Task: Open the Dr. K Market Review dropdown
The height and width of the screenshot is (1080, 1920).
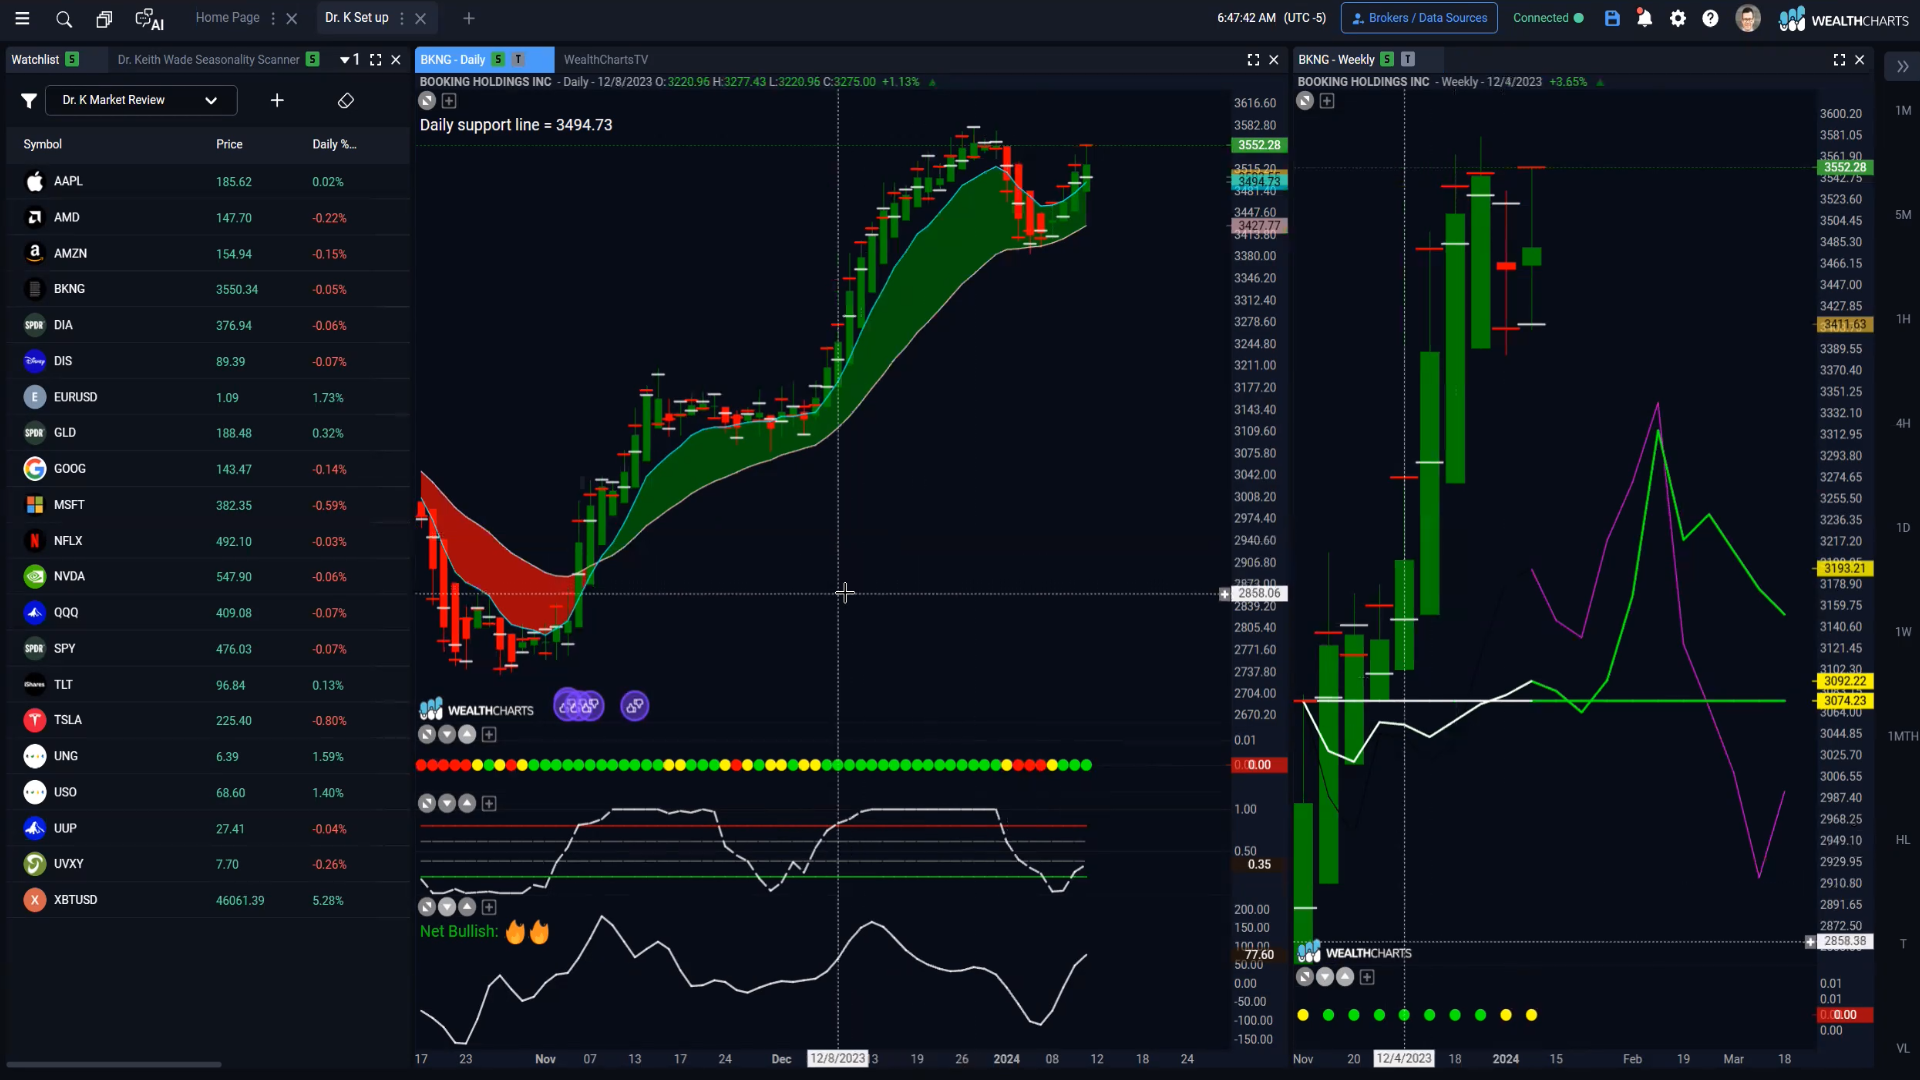Action: coord(141,100)
